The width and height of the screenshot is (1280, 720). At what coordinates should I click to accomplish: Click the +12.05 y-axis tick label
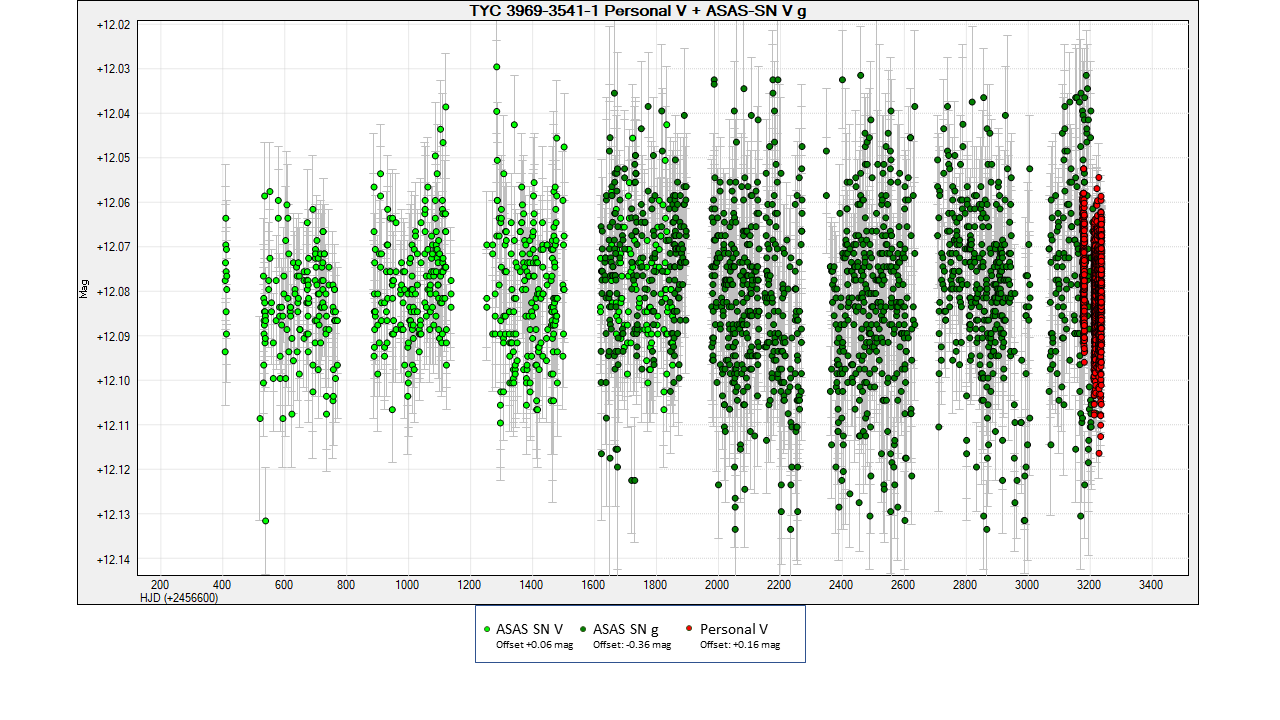[113, 158]
